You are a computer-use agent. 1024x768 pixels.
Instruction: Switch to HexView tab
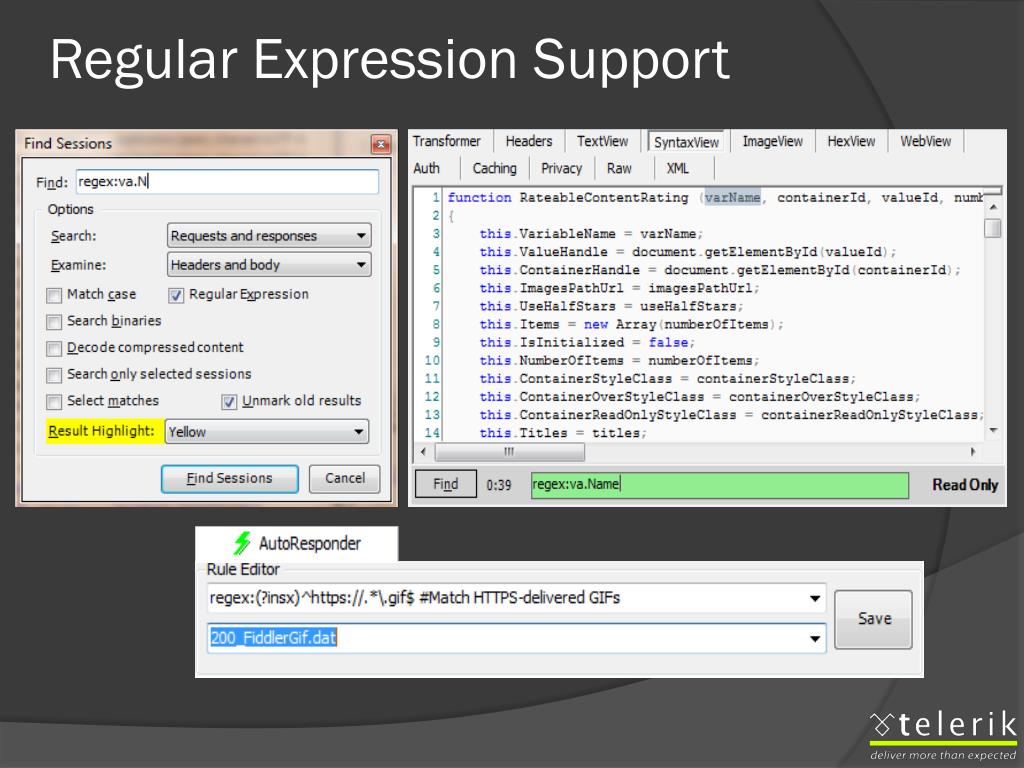point(851,141)
